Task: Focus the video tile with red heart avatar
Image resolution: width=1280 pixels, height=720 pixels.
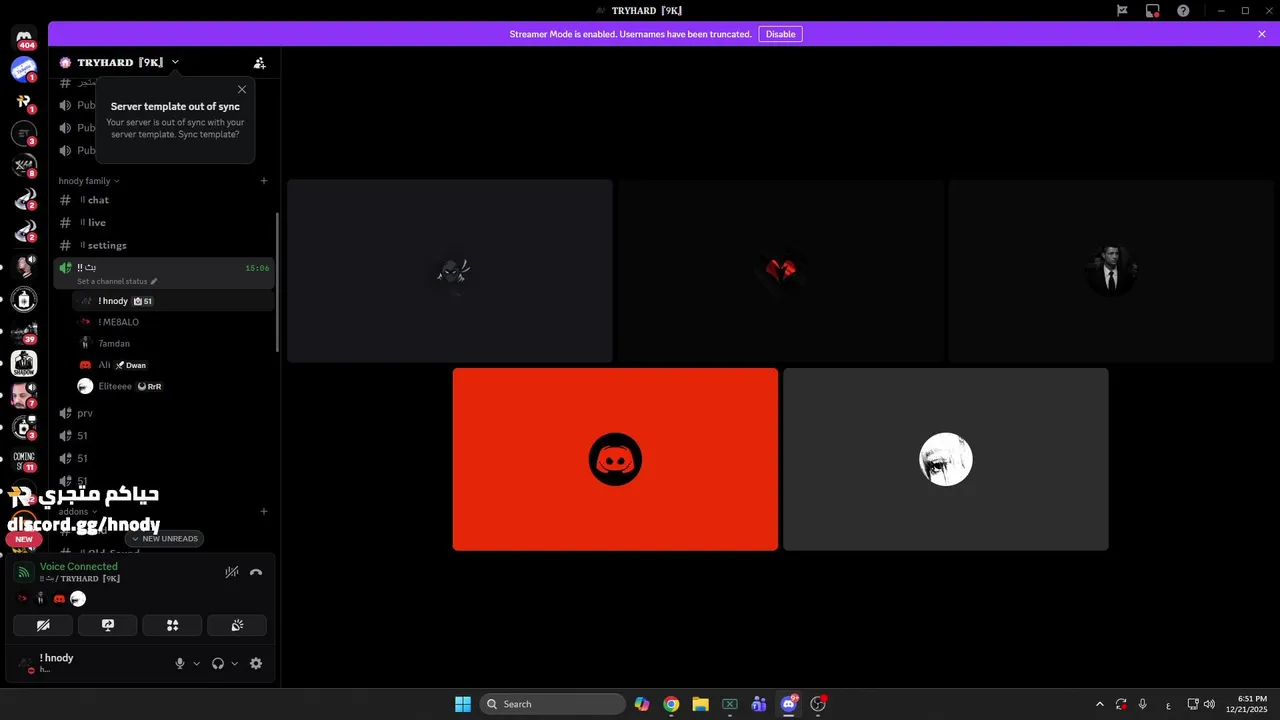Action: coord(781,270)
